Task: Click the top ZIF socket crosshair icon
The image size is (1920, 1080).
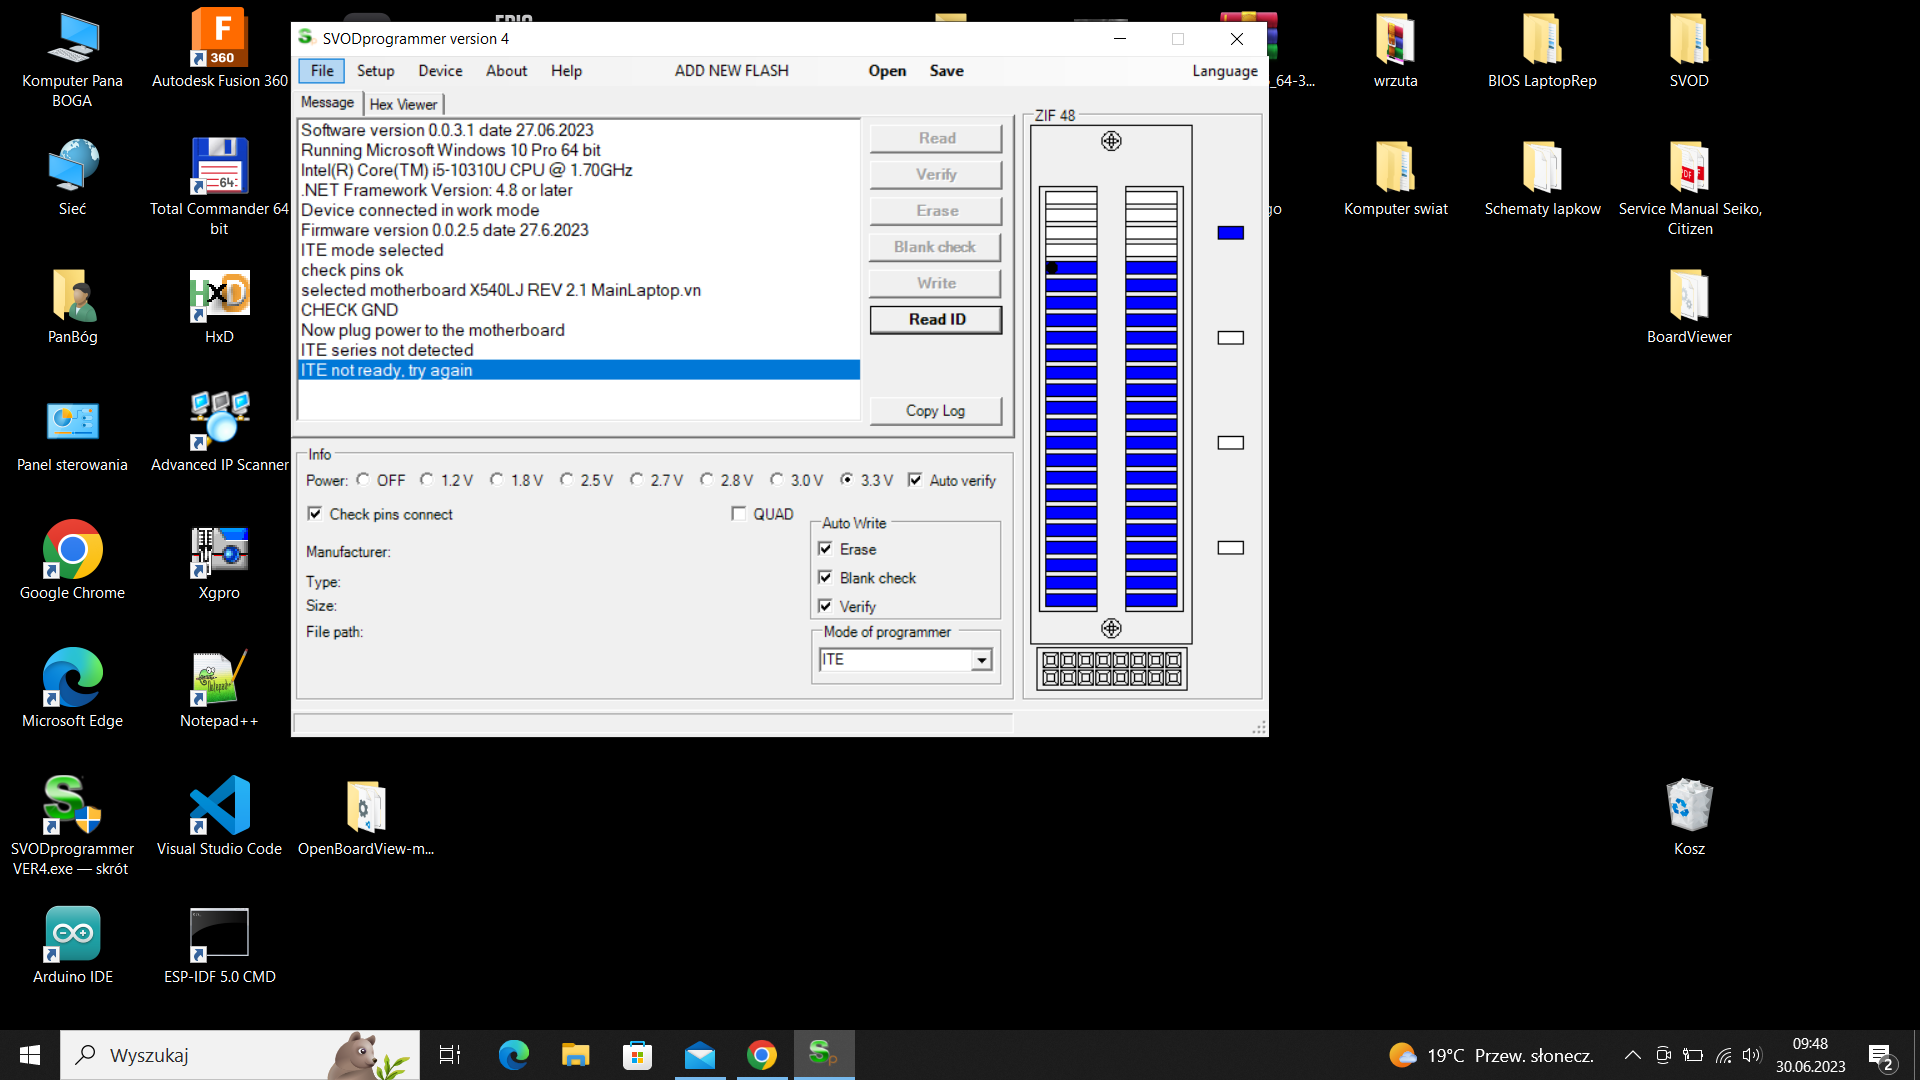Action: coord(1111,141)
